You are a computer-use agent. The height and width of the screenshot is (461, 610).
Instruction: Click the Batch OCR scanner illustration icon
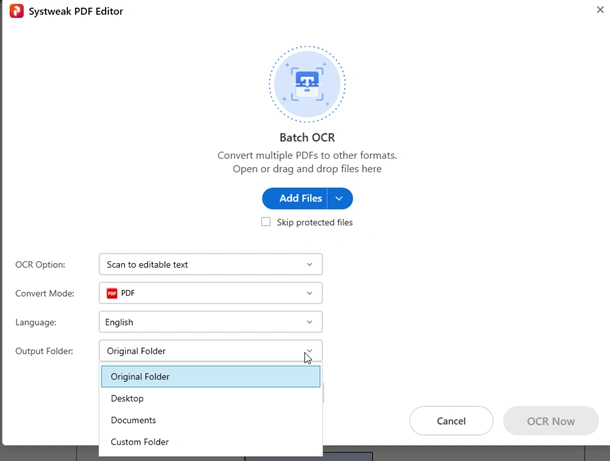(307, 84)
